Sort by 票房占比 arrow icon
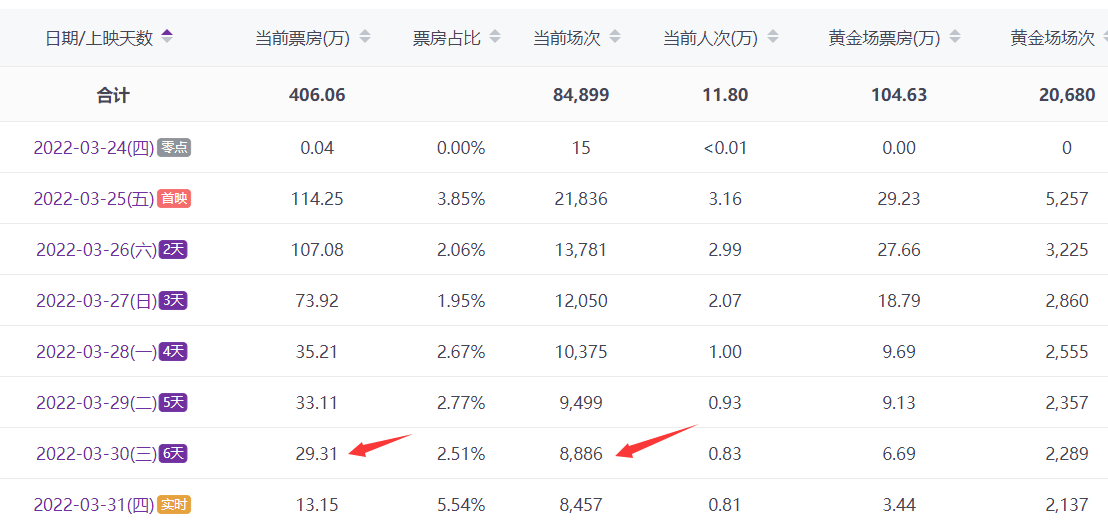Image resolution: width=1108 pixels, height=524 pixels. click(x=495, y=37)
